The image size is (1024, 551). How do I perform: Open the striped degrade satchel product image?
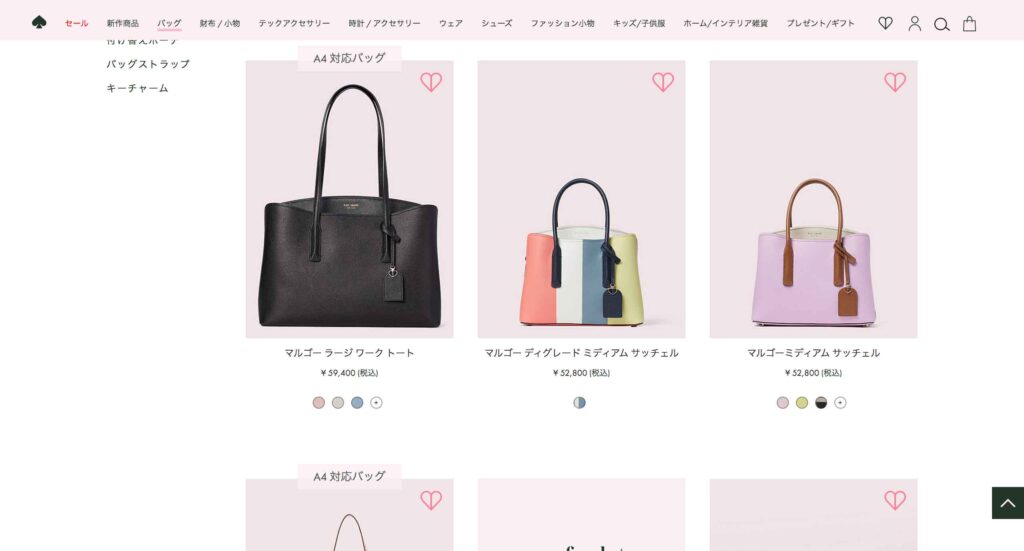[x=581, y=199]
